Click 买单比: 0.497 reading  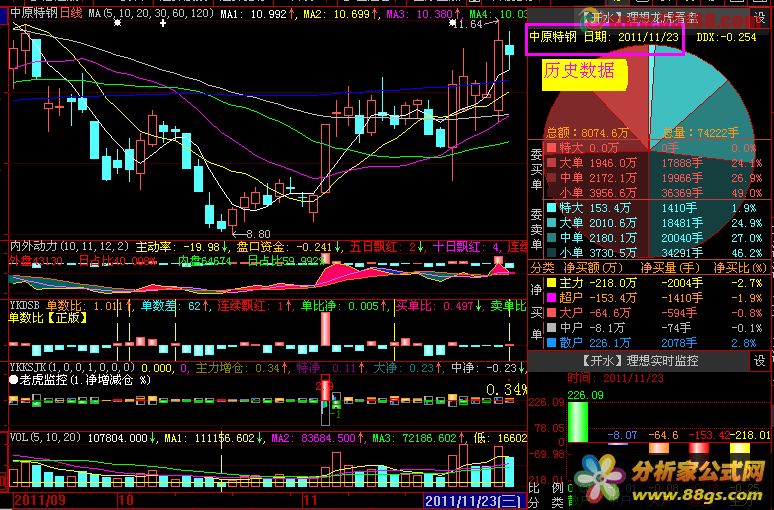point(439,306)
